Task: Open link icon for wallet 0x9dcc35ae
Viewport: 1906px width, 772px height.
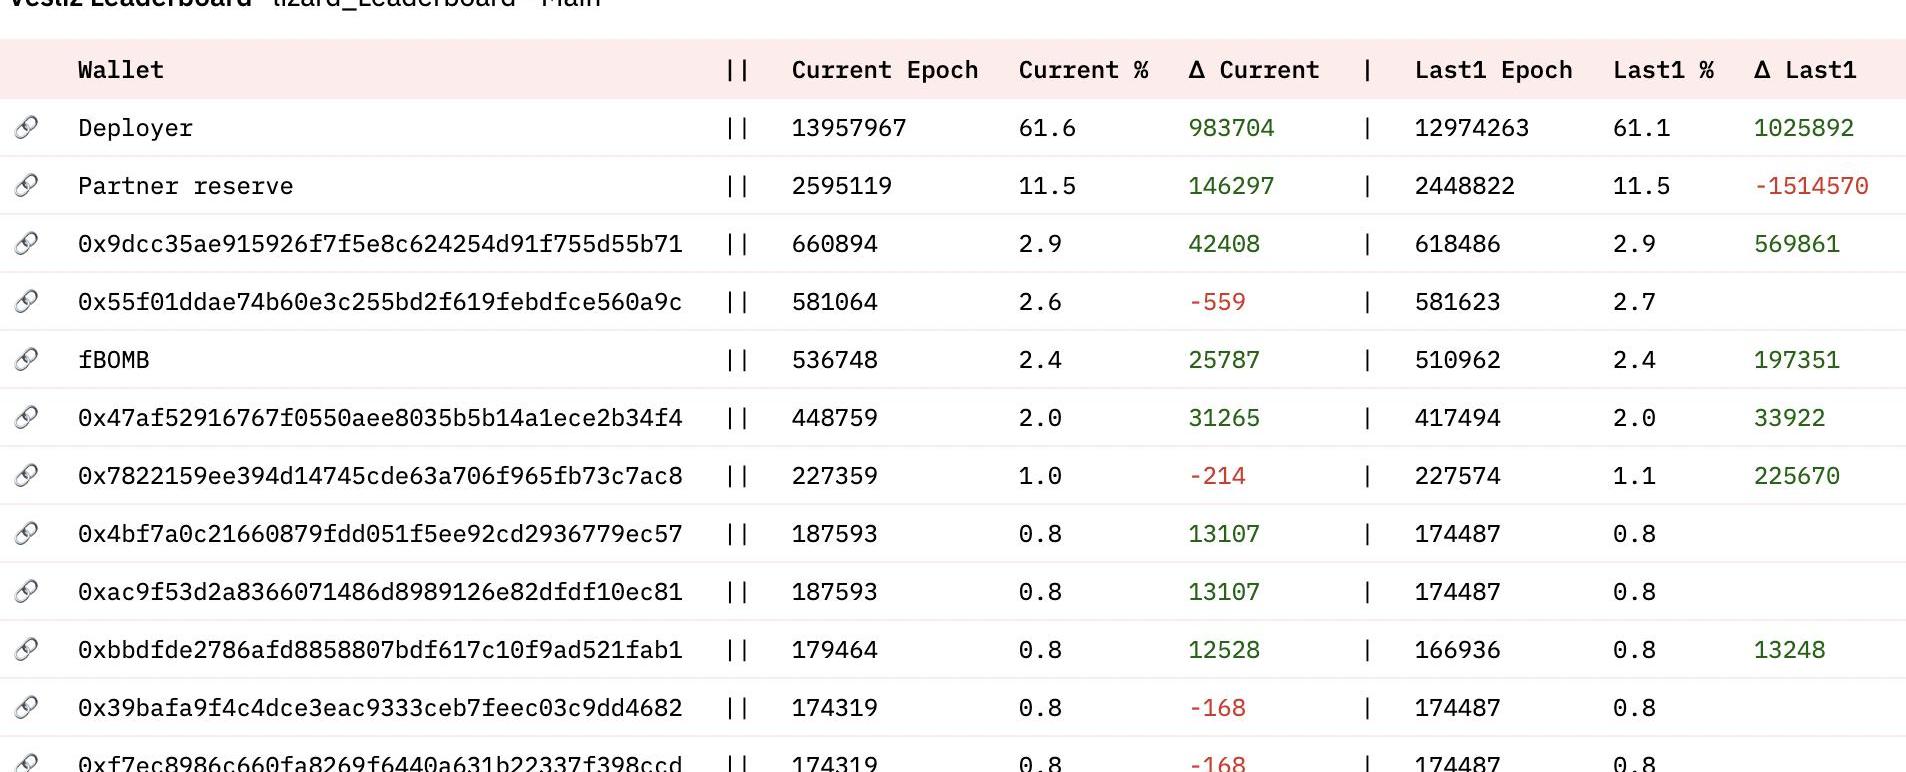Action: click(27, 243)
